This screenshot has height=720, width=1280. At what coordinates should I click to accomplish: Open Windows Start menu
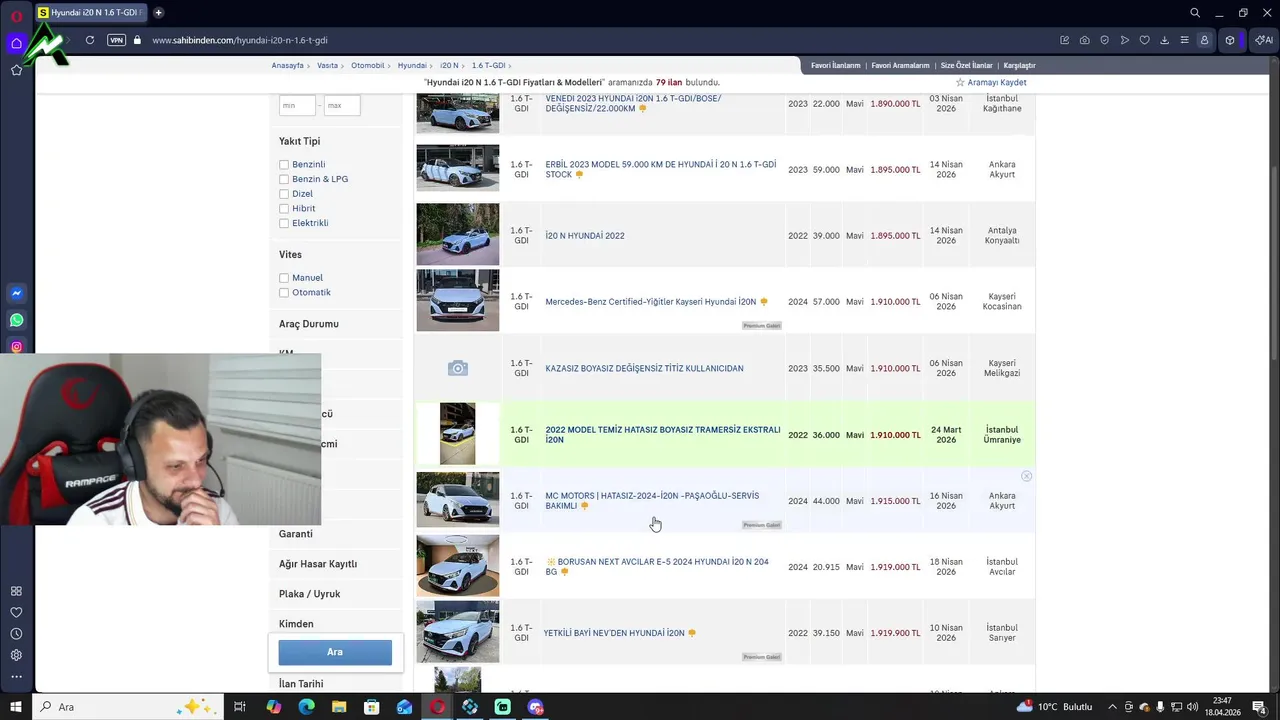(16, 707)
